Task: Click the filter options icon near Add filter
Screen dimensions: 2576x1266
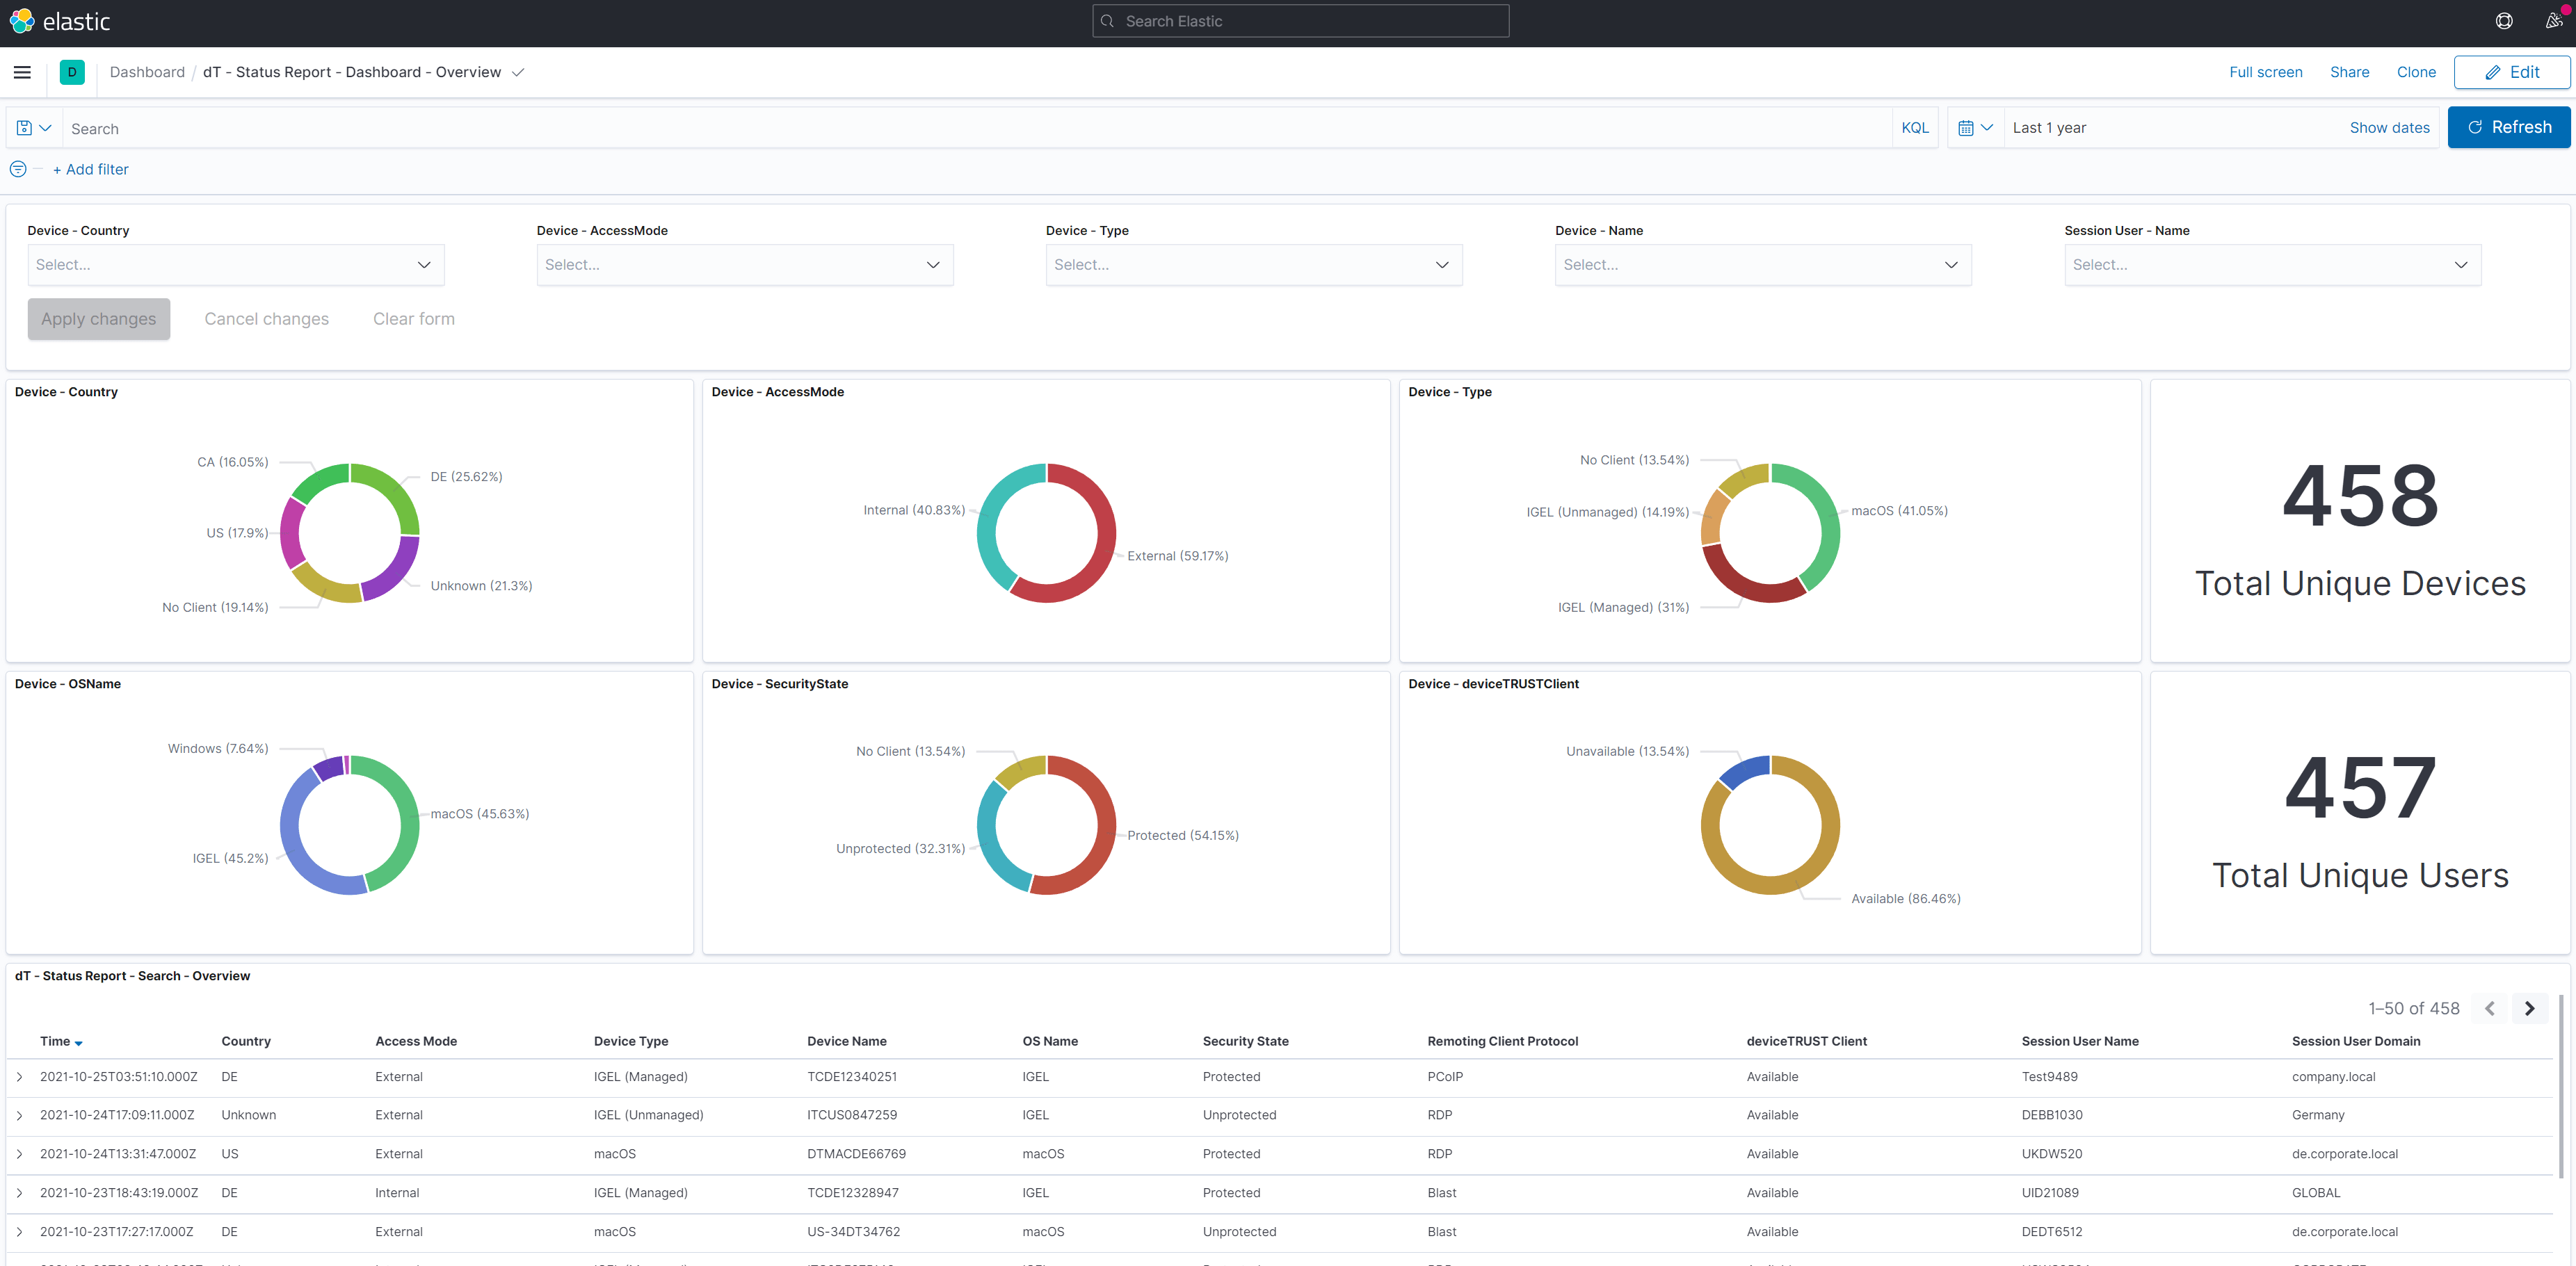Action: click(18, 169)
